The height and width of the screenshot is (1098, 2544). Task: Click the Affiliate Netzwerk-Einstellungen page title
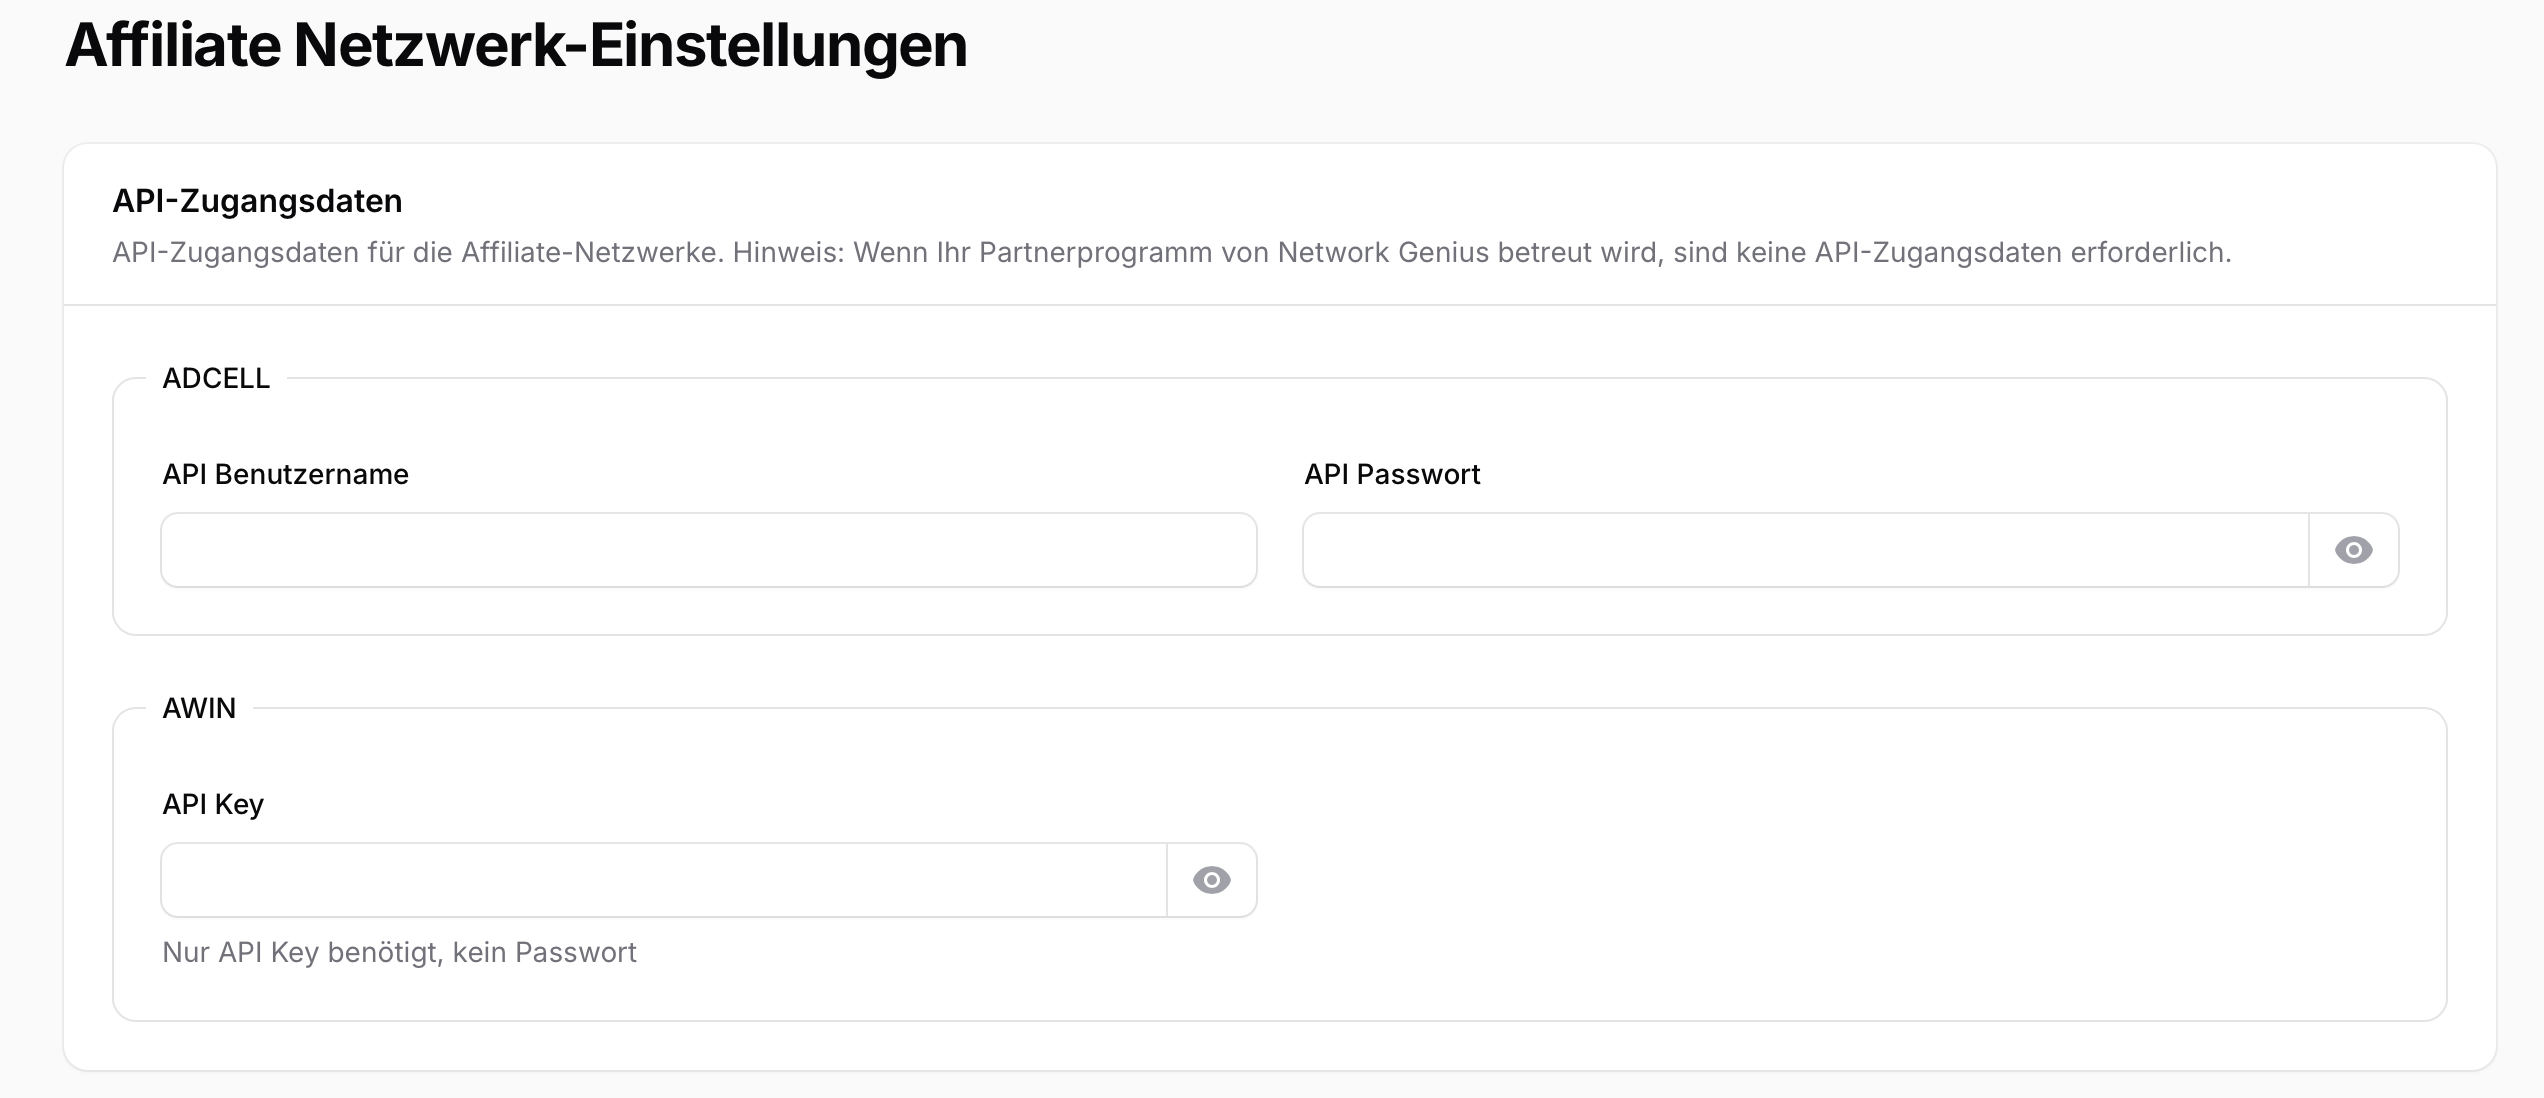coord(515,44)
